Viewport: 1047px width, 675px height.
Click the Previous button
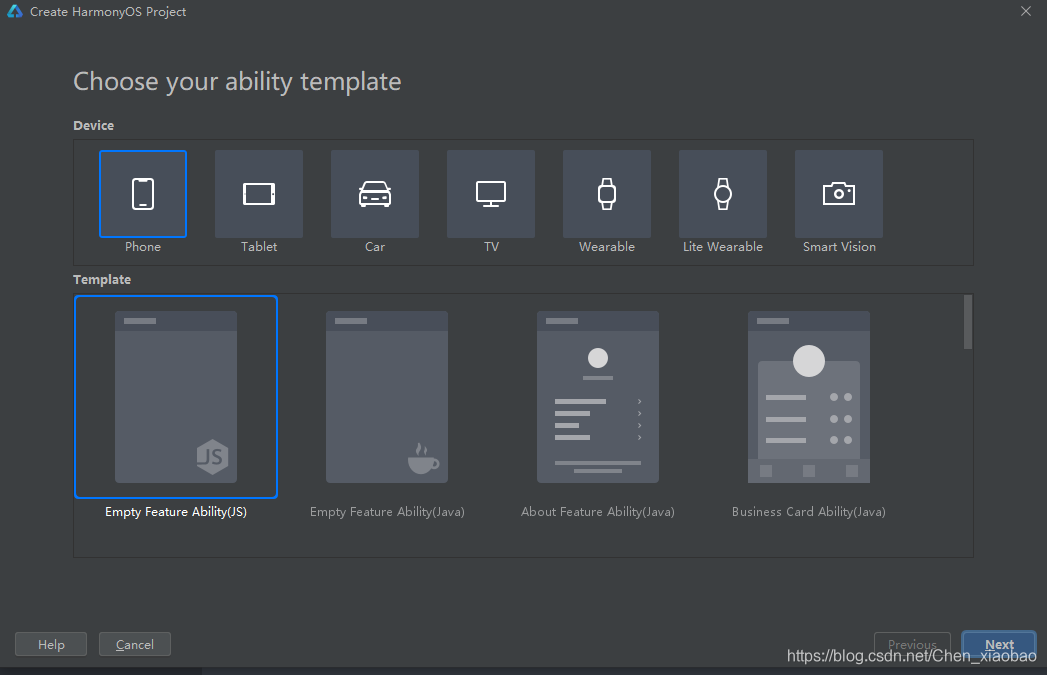pyautogui.click(x=912, y=644)
